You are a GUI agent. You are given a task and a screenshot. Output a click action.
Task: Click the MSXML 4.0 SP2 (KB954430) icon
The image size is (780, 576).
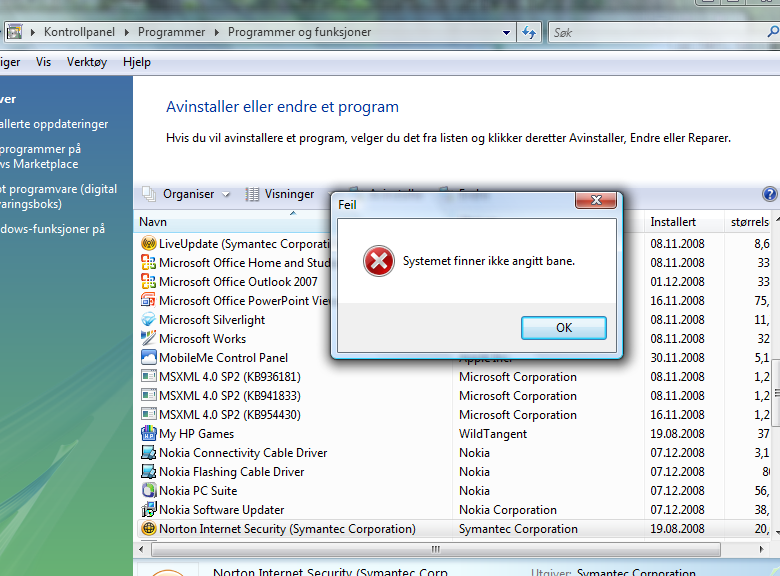(x=148, y=414)
